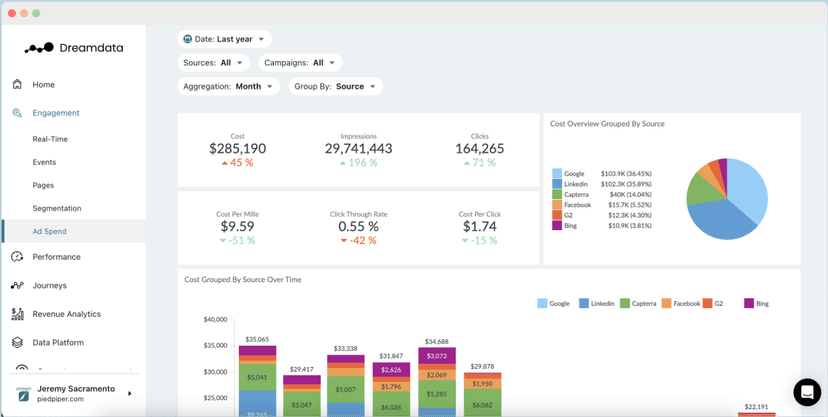
Task: Open the Real-Time submenu item
Action: [50, 139]
